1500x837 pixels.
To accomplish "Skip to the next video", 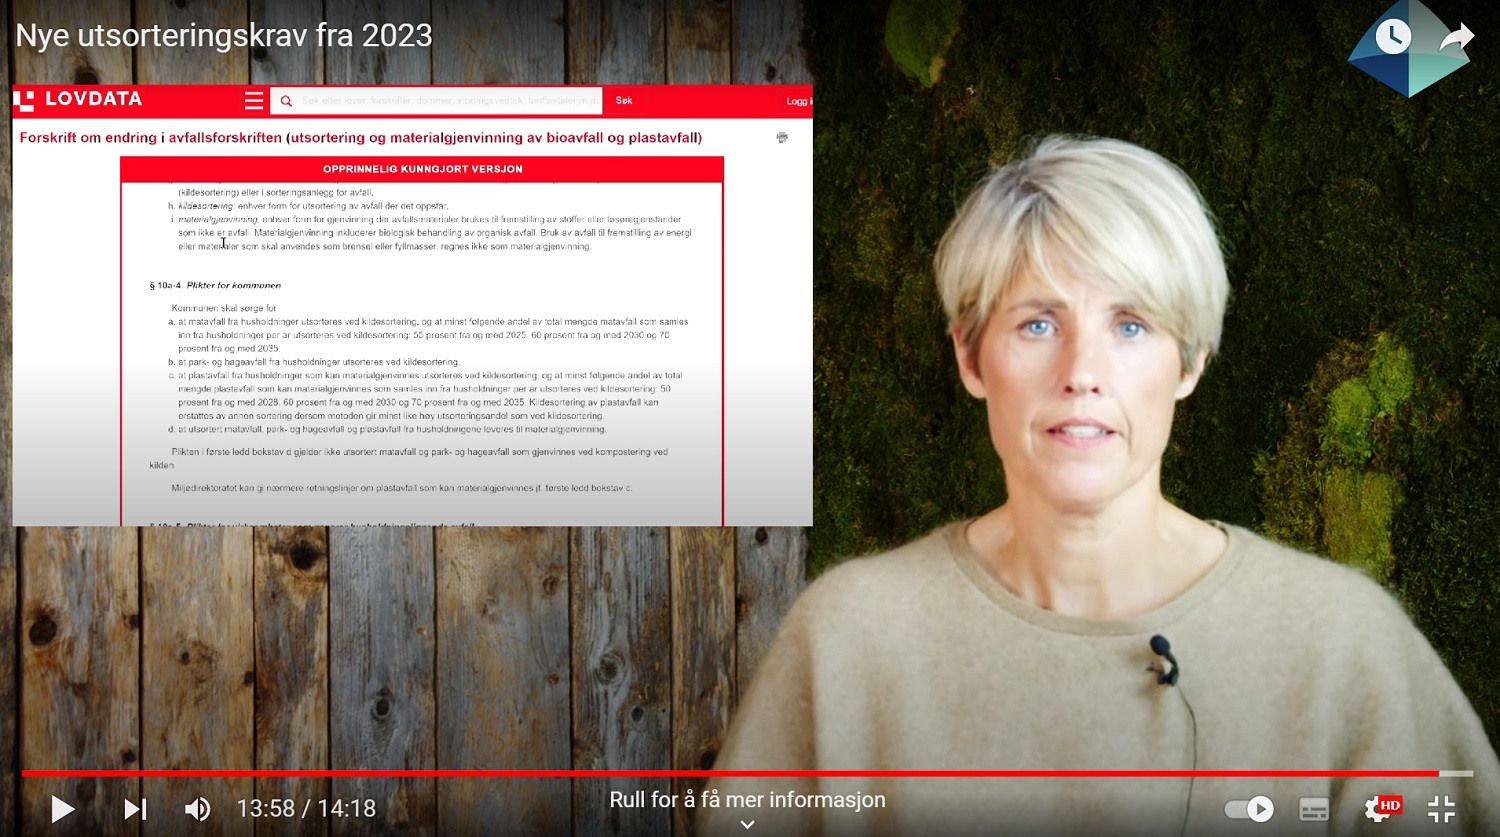I will [135, 809].
